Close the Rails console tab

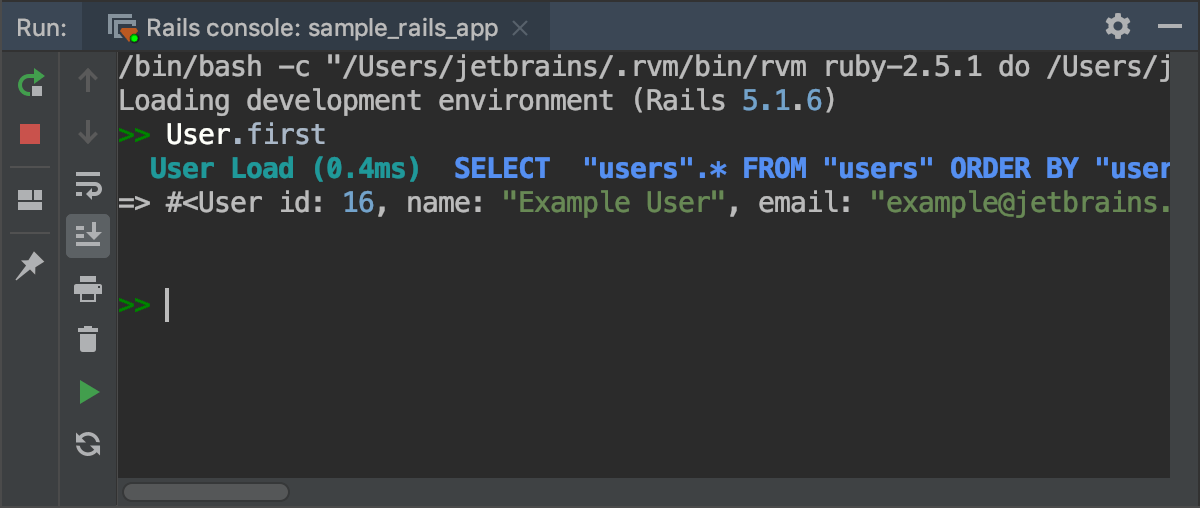519,27
